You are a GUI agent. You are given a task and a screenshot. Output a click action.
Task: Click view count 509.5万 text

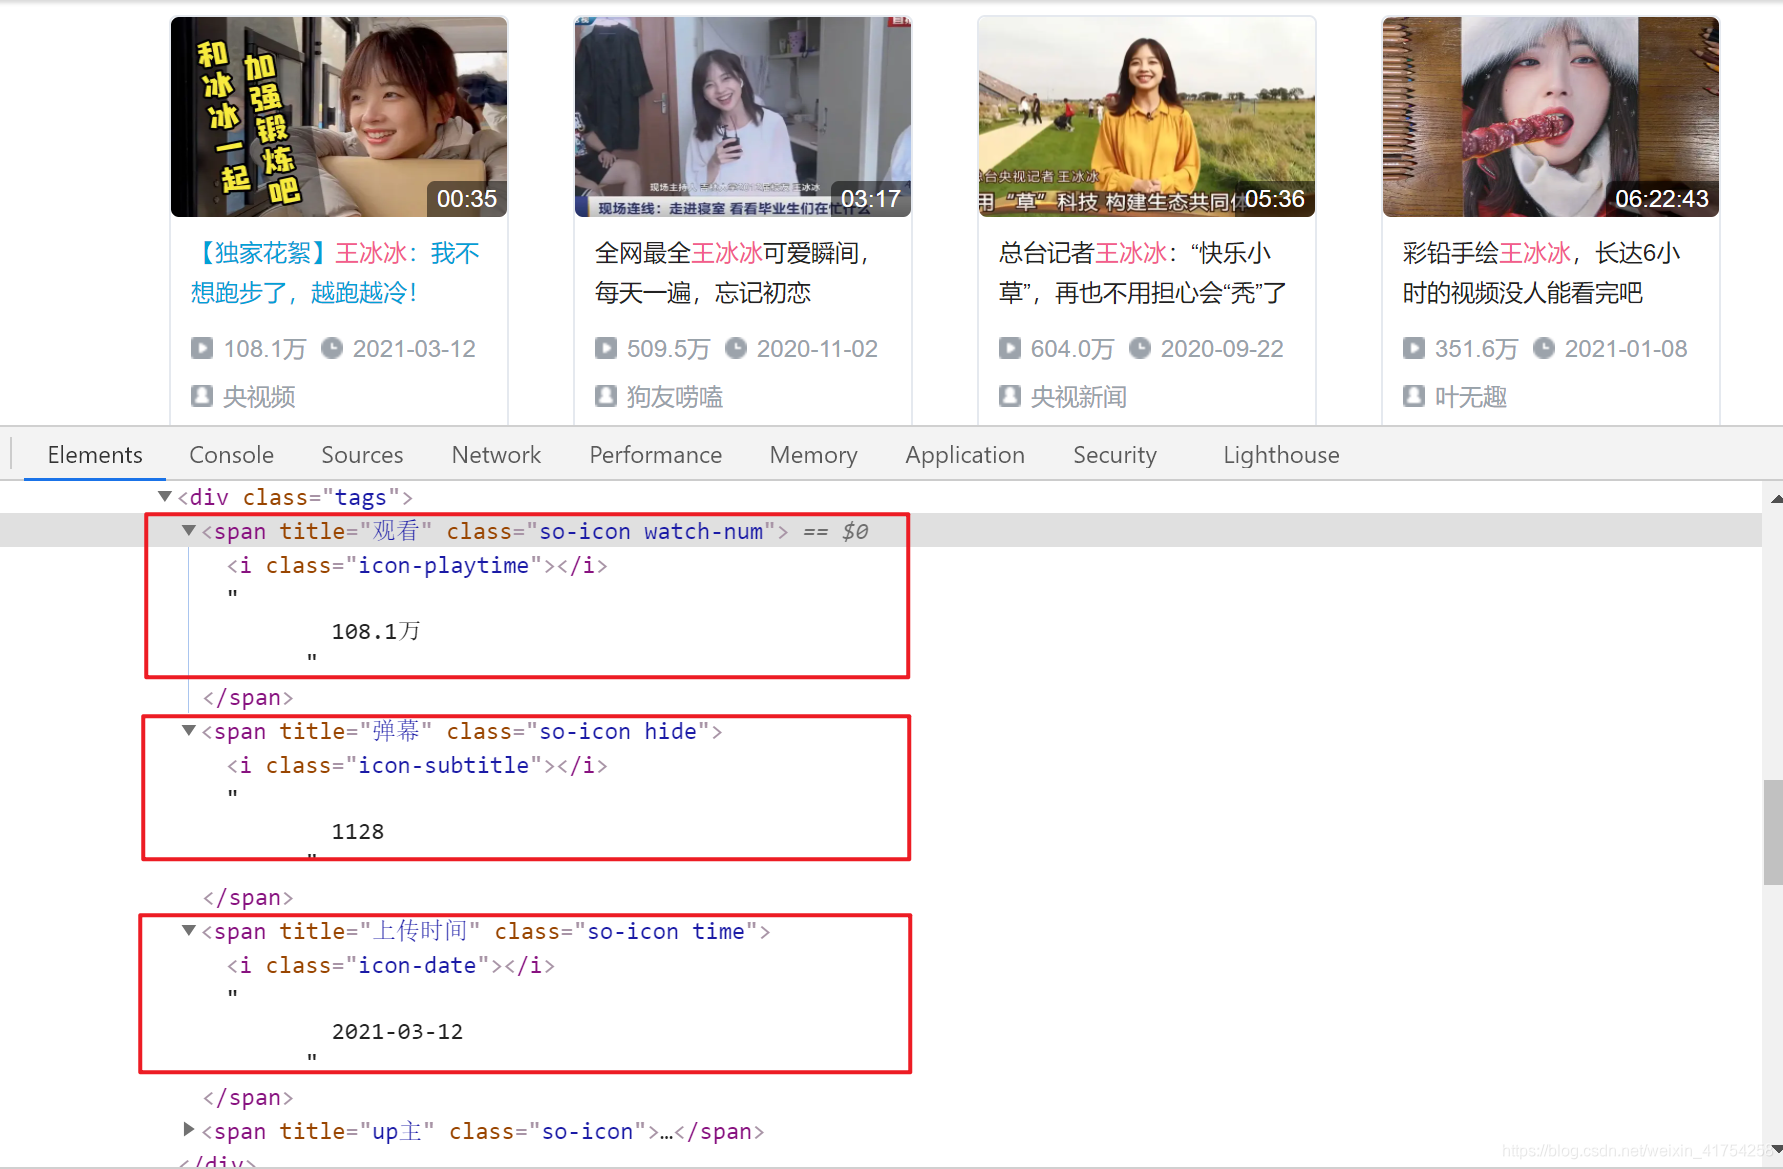(x=668, y=349)
